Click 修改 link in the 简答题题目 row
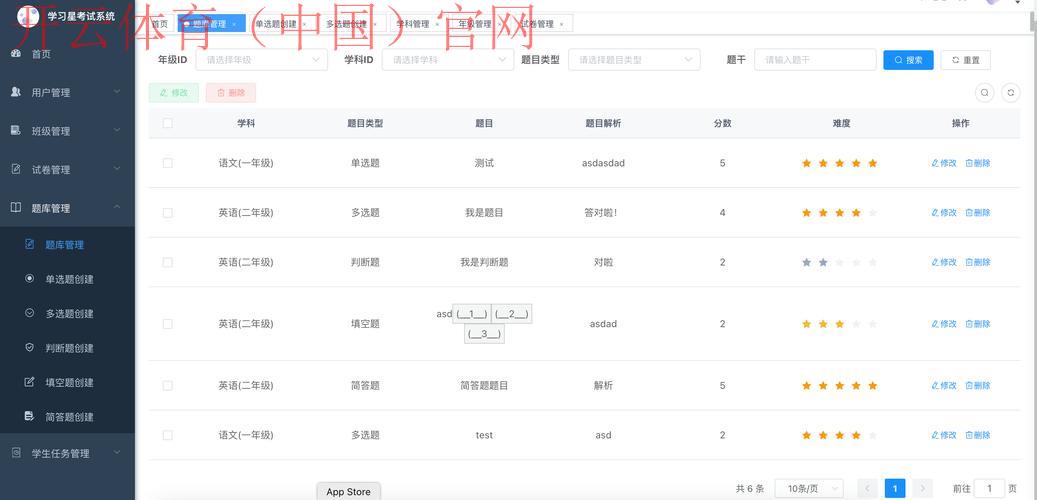This screenshot has width=1037, height=500. (944, 386)
